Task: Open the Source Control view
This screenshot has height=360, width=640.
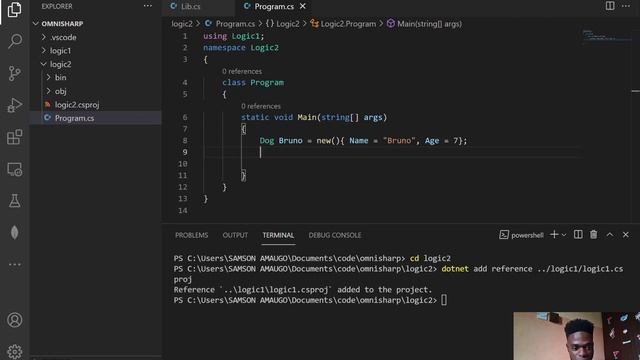Action: pyautogui.click(x=15, y=73)
